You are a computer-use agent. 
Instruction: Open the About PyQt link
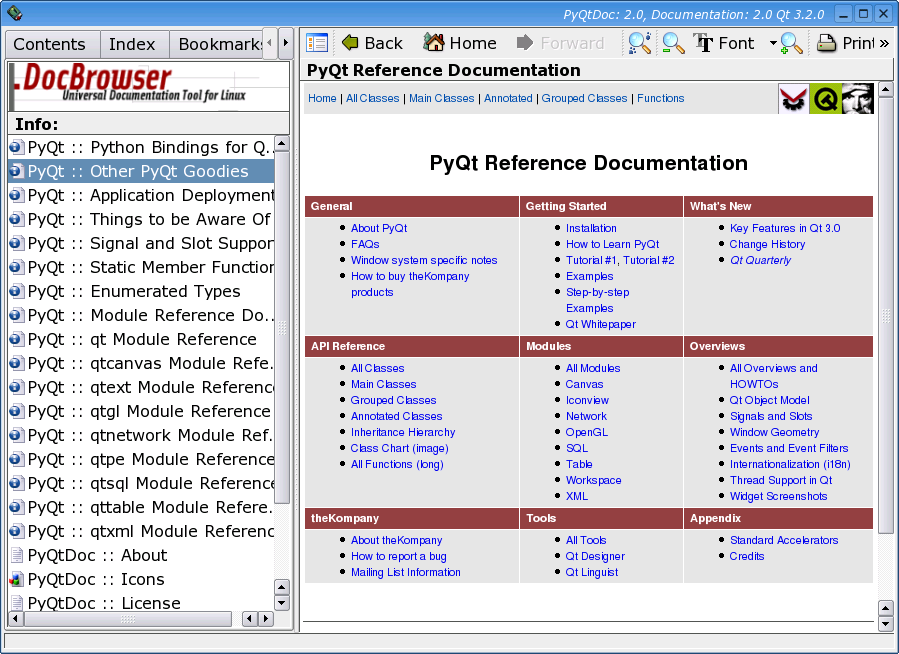pyautogui.click(x=379, y=228)
